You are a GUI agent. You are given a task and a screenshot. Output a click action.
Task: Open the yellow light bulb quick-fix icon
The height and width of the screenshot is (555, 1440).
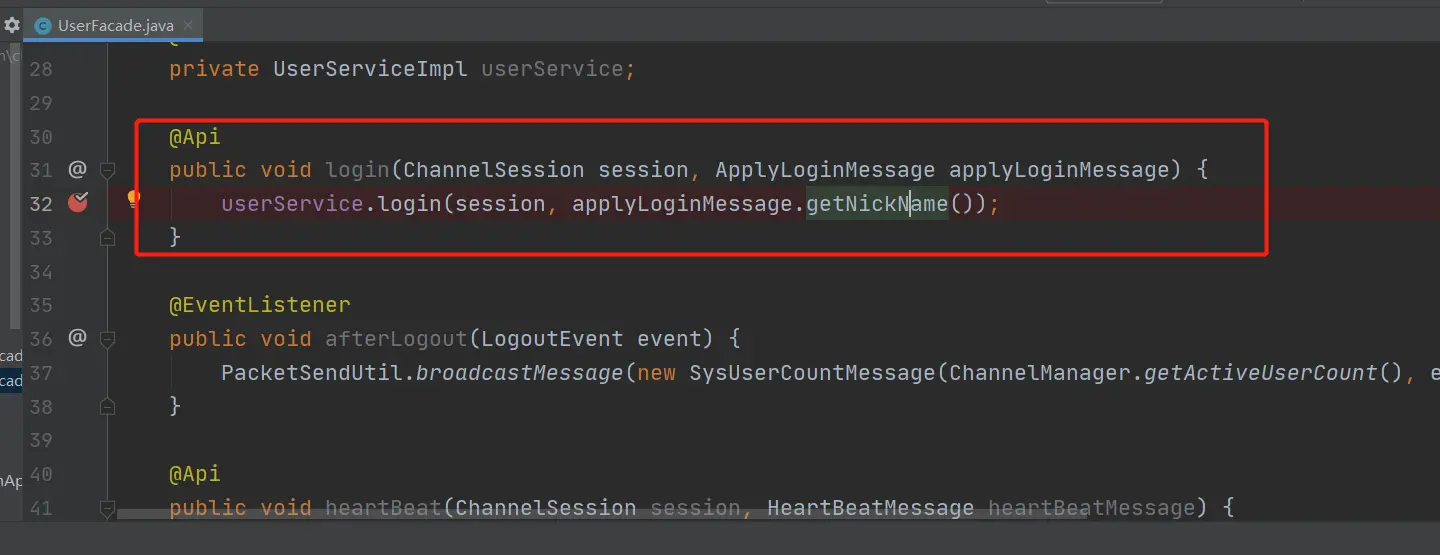coord(133,200)
